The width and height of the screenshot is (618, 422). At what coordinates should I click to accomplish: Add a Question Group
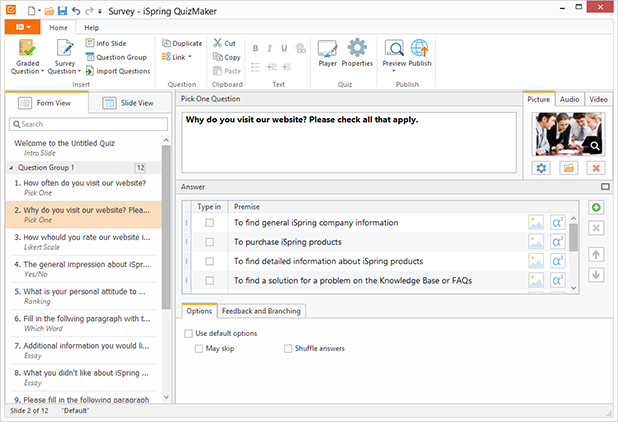[116, 57]
